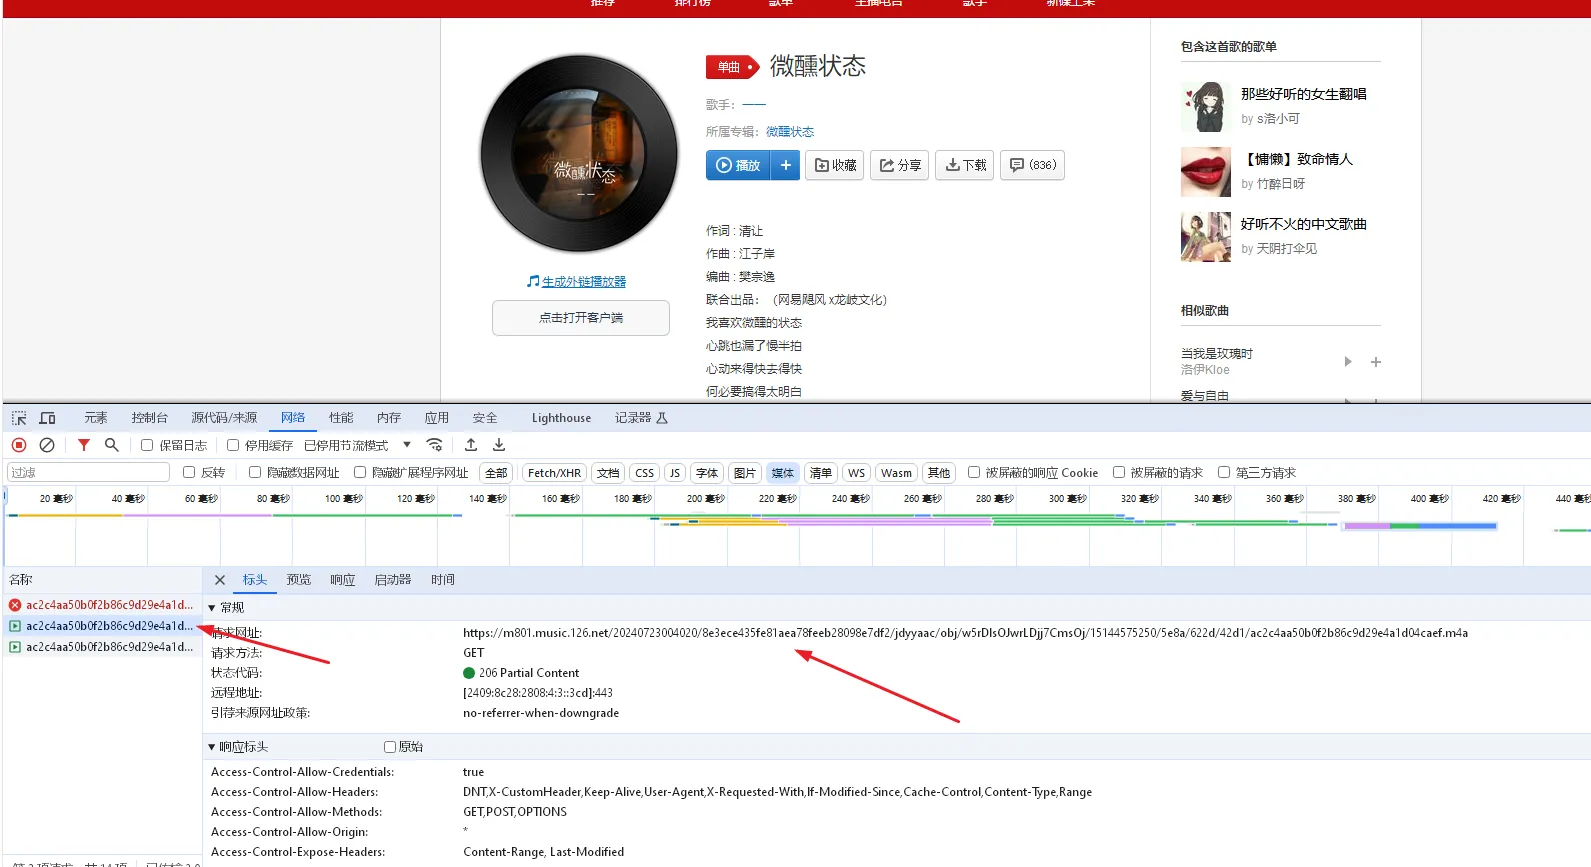Open playlist 好听不火的中文歌曲
This screenshot has width=1591, height=867.
[x=1304, y=224]
